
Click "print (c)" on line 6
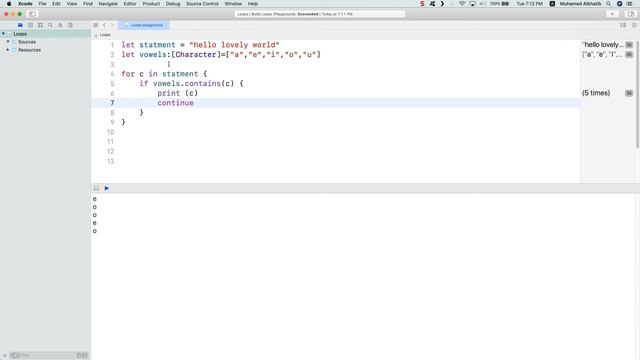(x=178, y=93)
